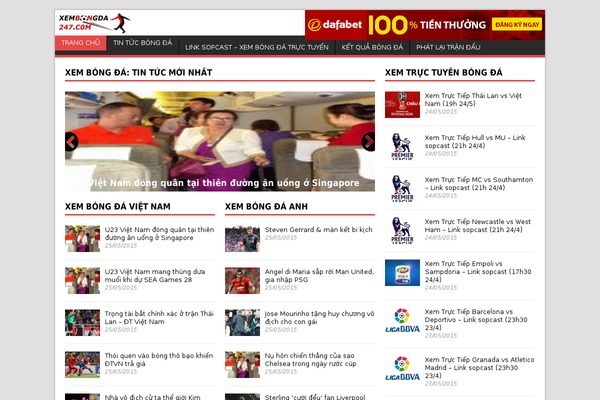
Task: Click date 23/05/2015 under Barcelona vs Deportivo link
Action: 441,335
